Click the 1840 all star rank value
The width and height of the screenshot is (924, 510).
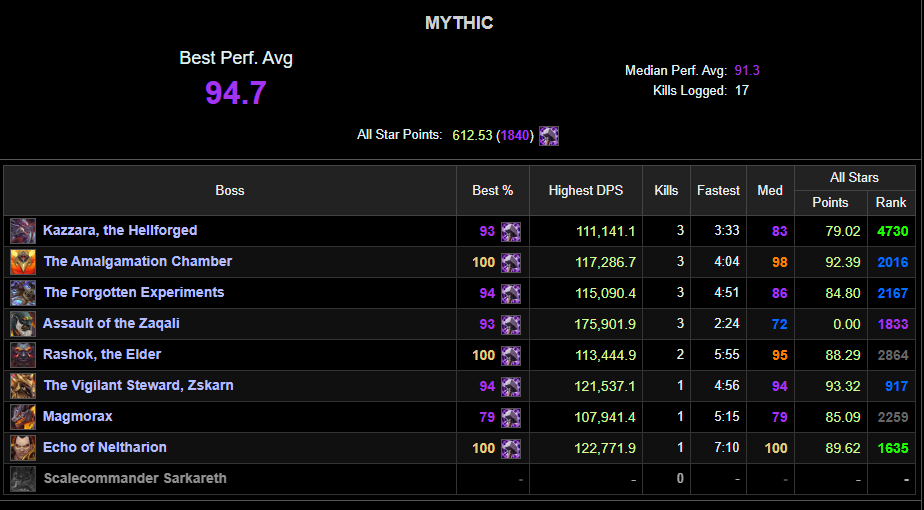[x=515, y=136]
